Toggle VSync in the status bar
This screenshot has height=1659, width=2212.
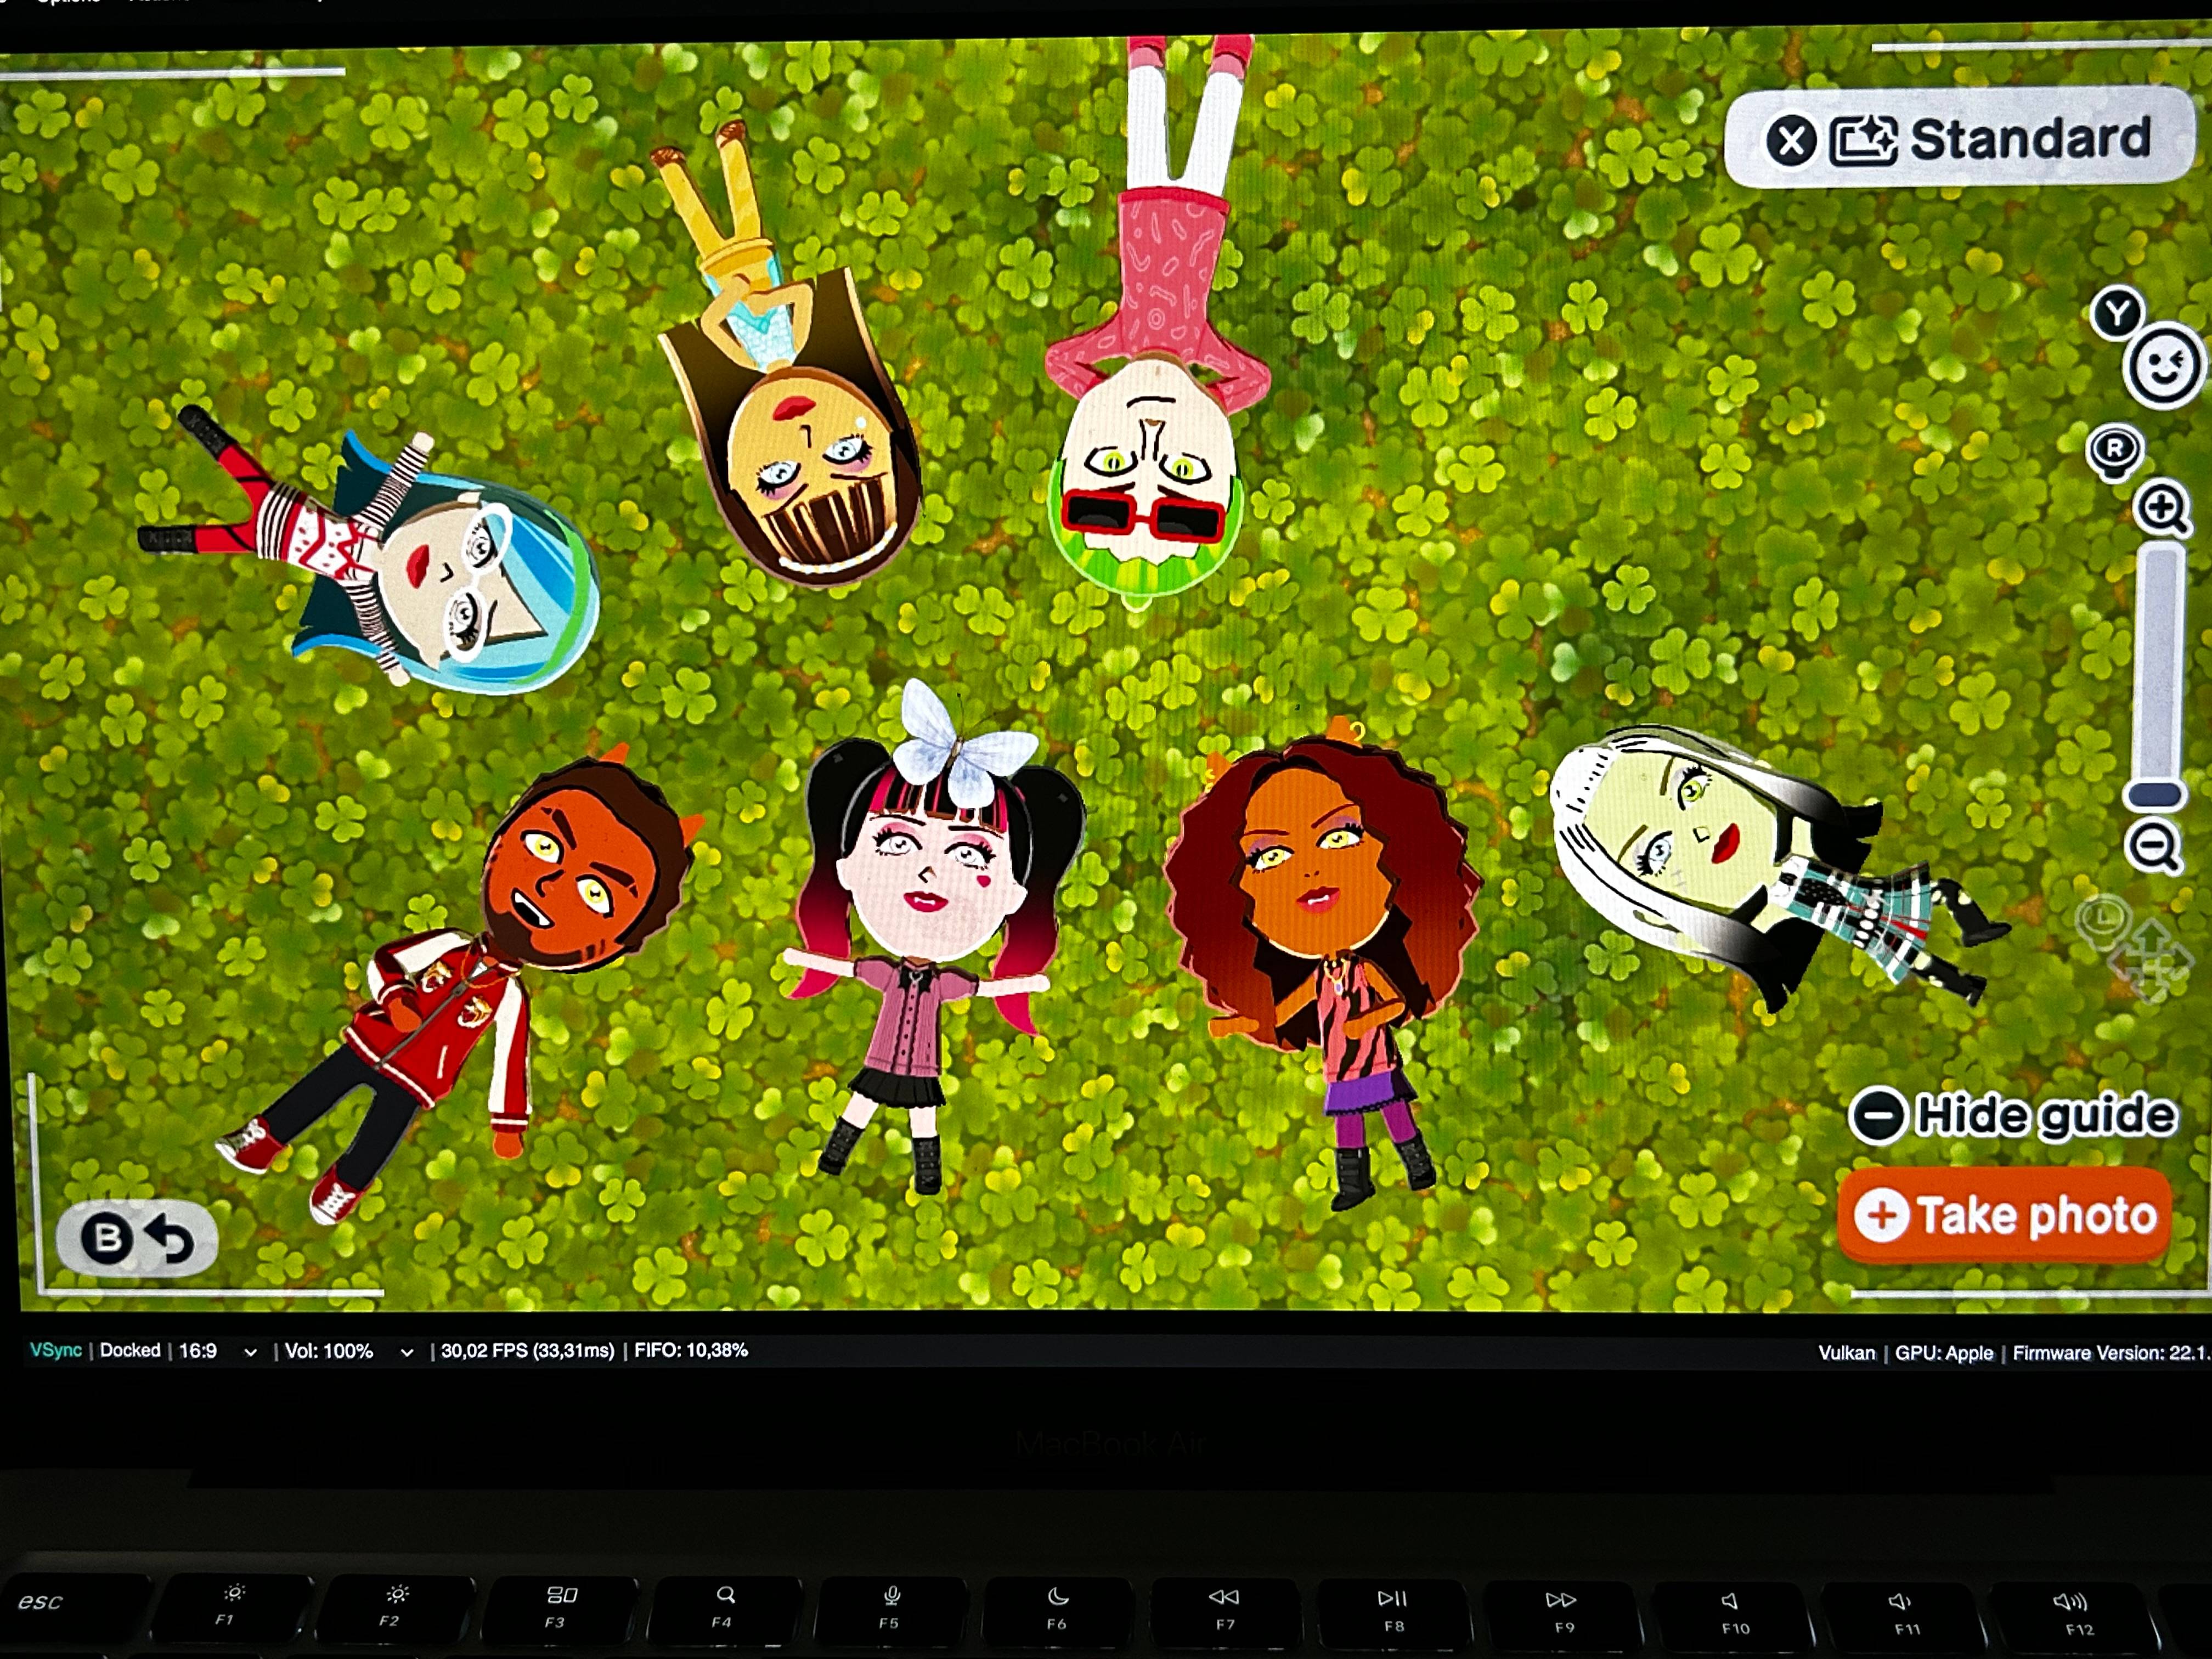[56, 1350]
